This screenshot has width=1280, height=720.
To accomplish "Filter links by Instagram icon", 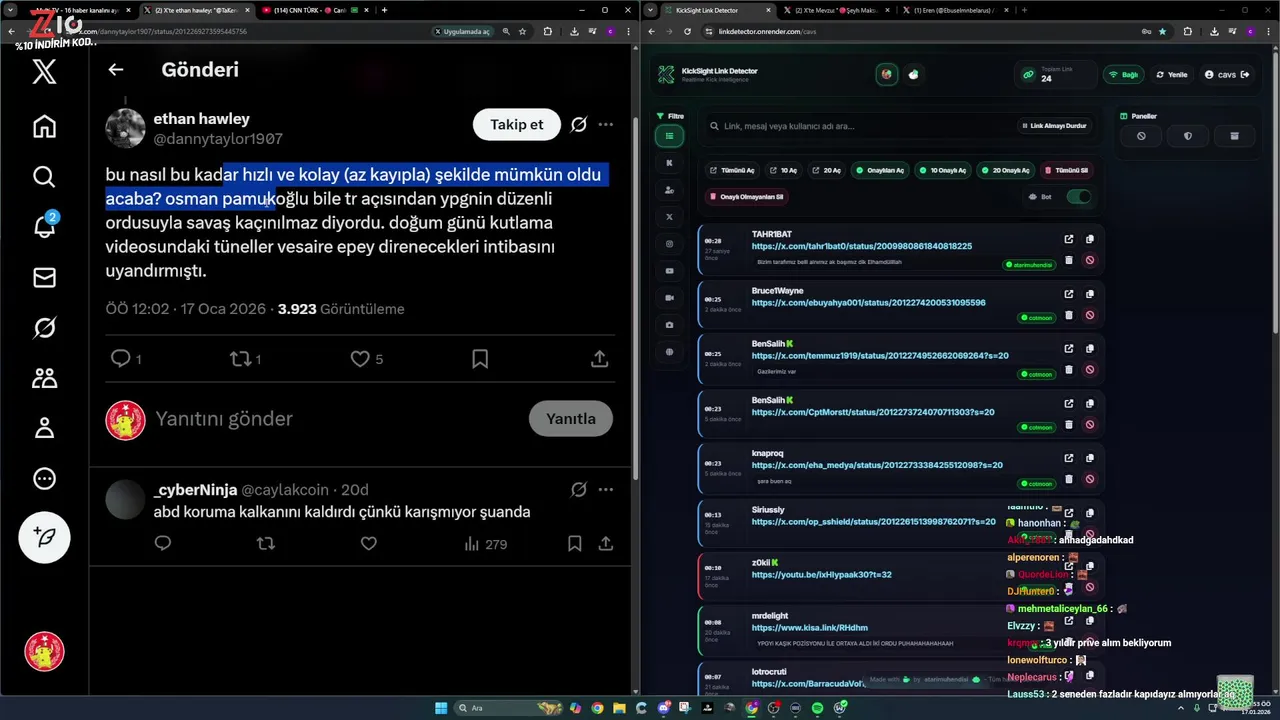I will 669,243.
